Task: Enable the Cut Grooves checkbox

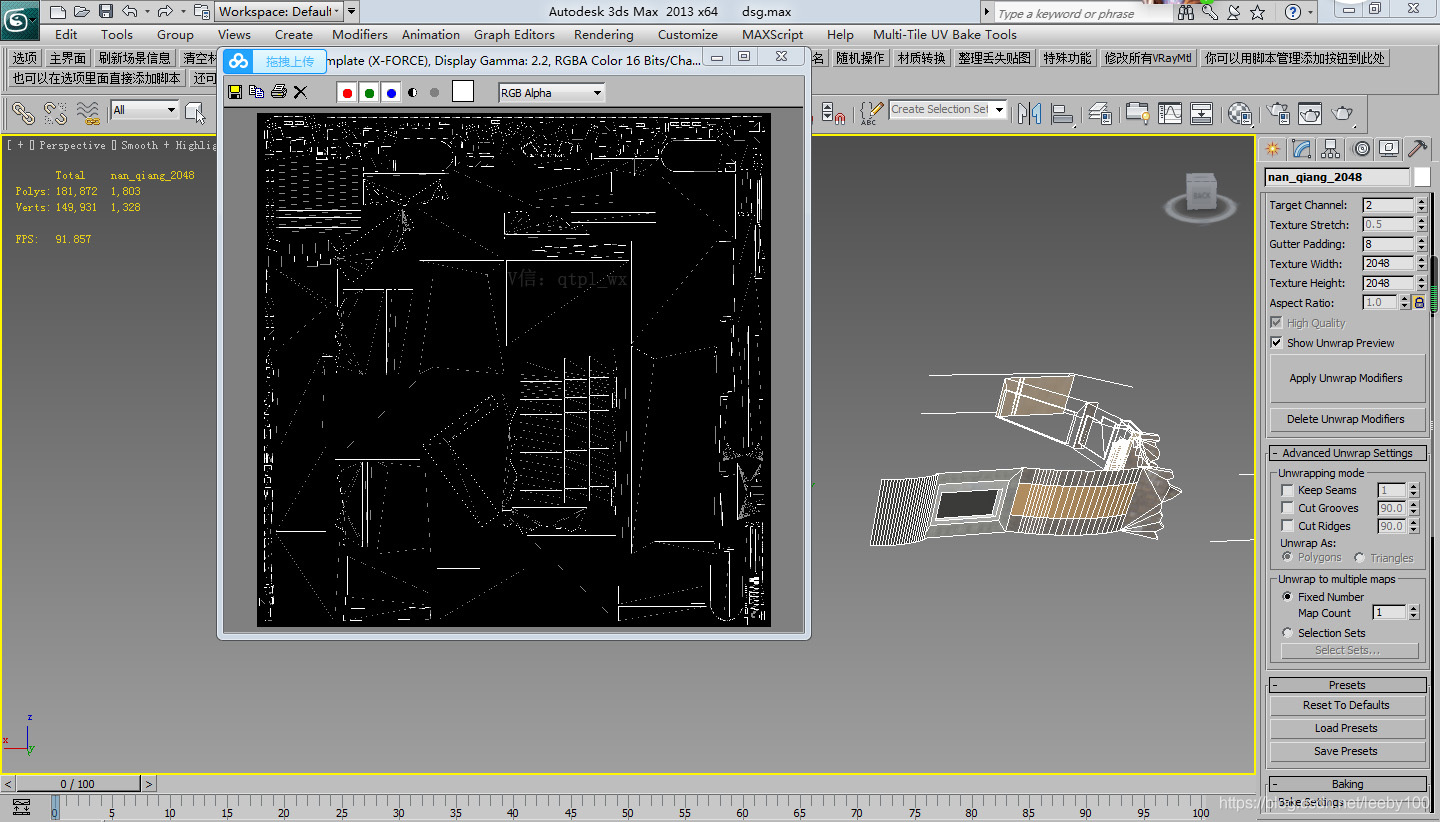Action: click(x=1287, y=508)
